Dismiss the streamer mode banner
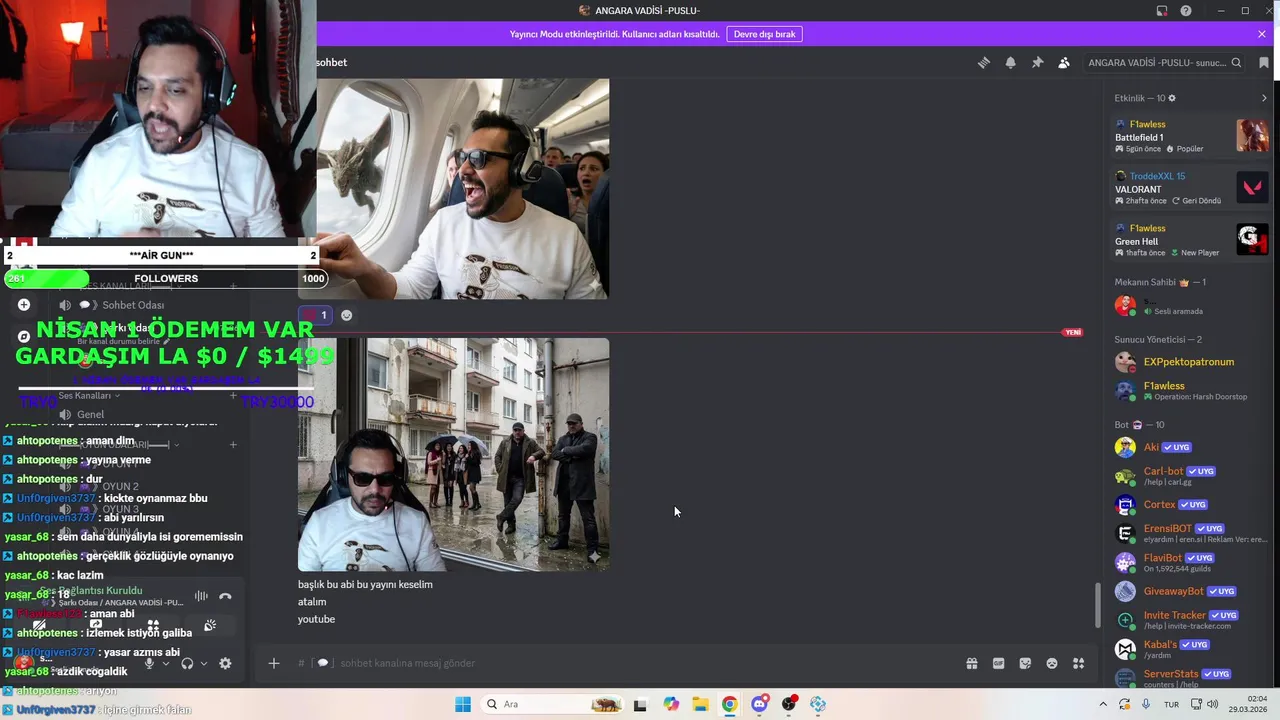Image resolution: width=1280 pixels, height=720 pixels. 1262,34
